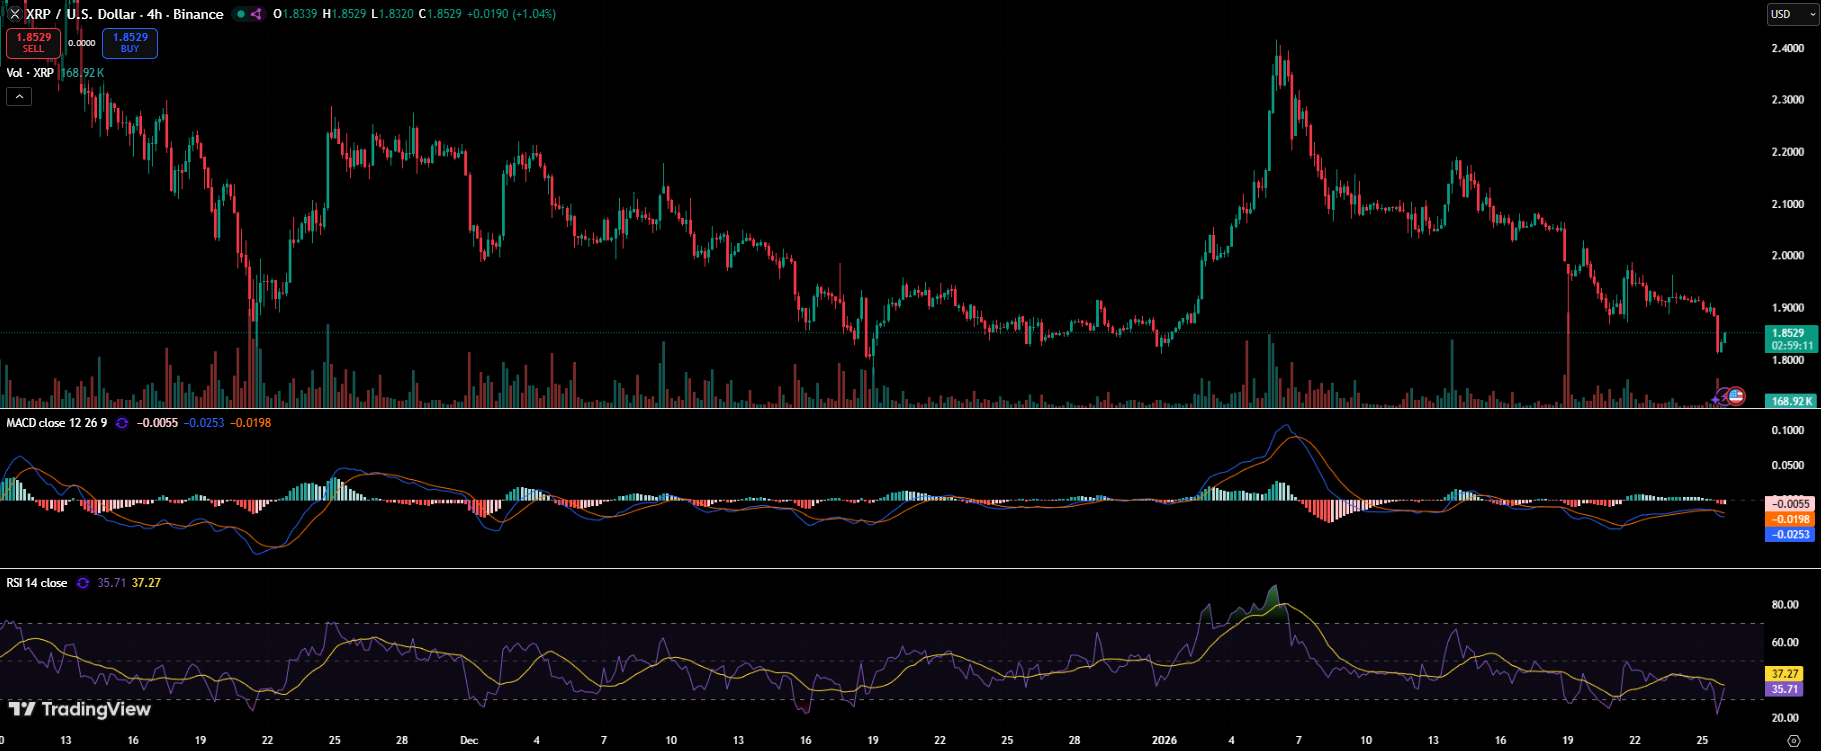Click the 1.8529 SELL button
Screen dimensions: 1821x751
[x=33, y=43]
